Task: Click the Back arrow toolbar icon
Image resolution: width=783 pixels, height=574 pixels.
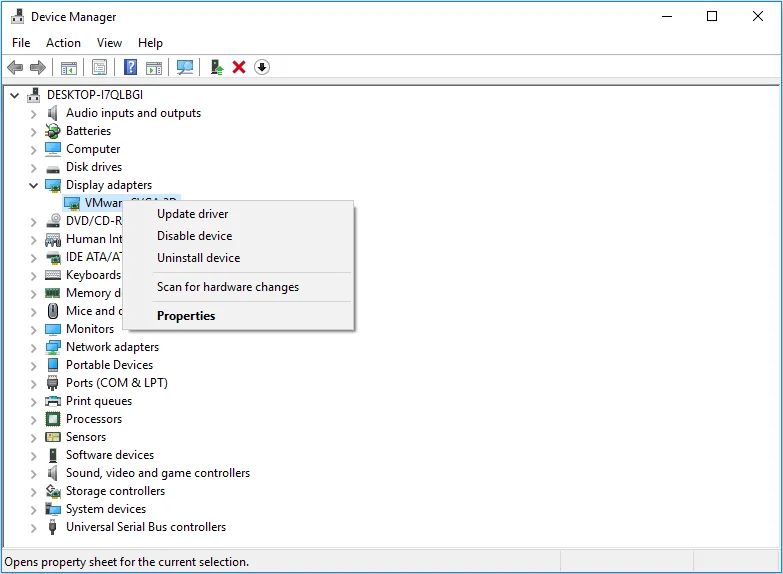Action: pyautogui.click(x=15, y=67)
